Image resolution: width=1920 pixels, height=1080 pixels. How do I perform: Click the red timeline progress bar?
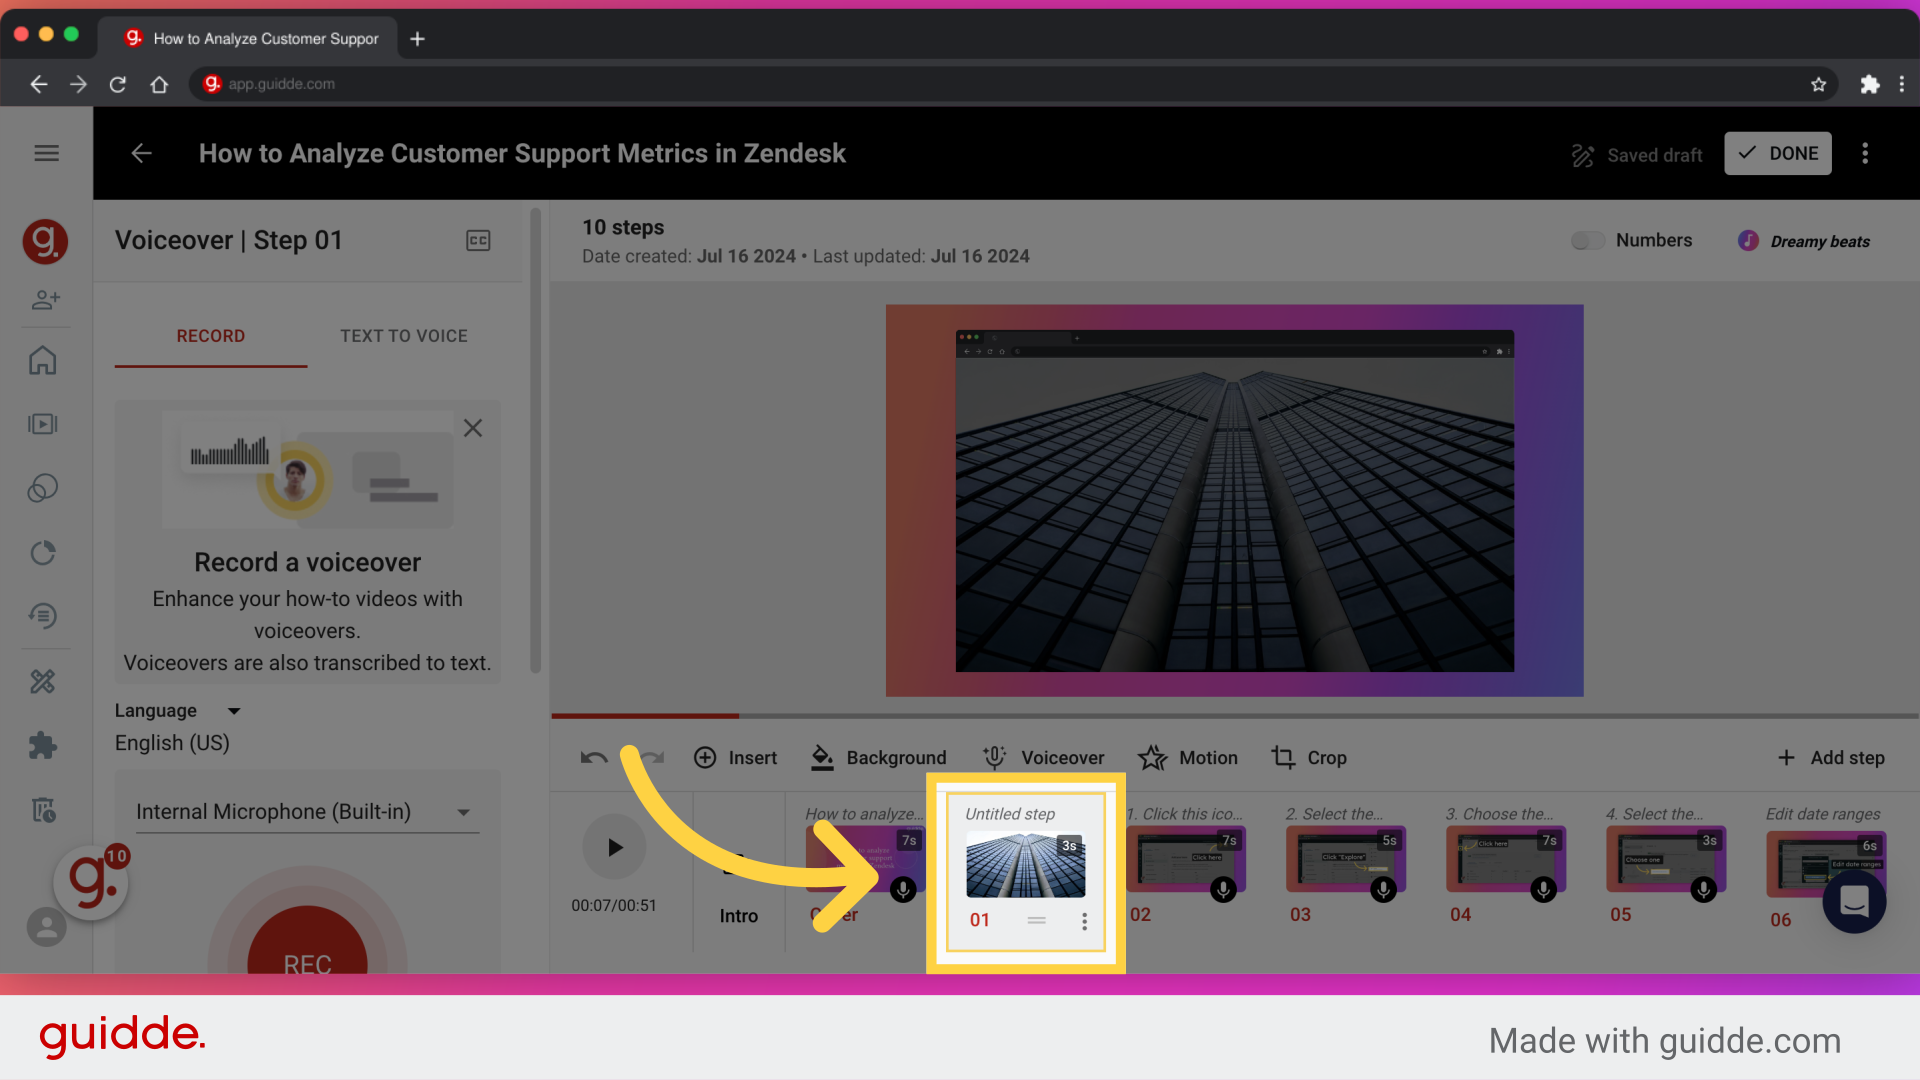(x=645, y=716)
